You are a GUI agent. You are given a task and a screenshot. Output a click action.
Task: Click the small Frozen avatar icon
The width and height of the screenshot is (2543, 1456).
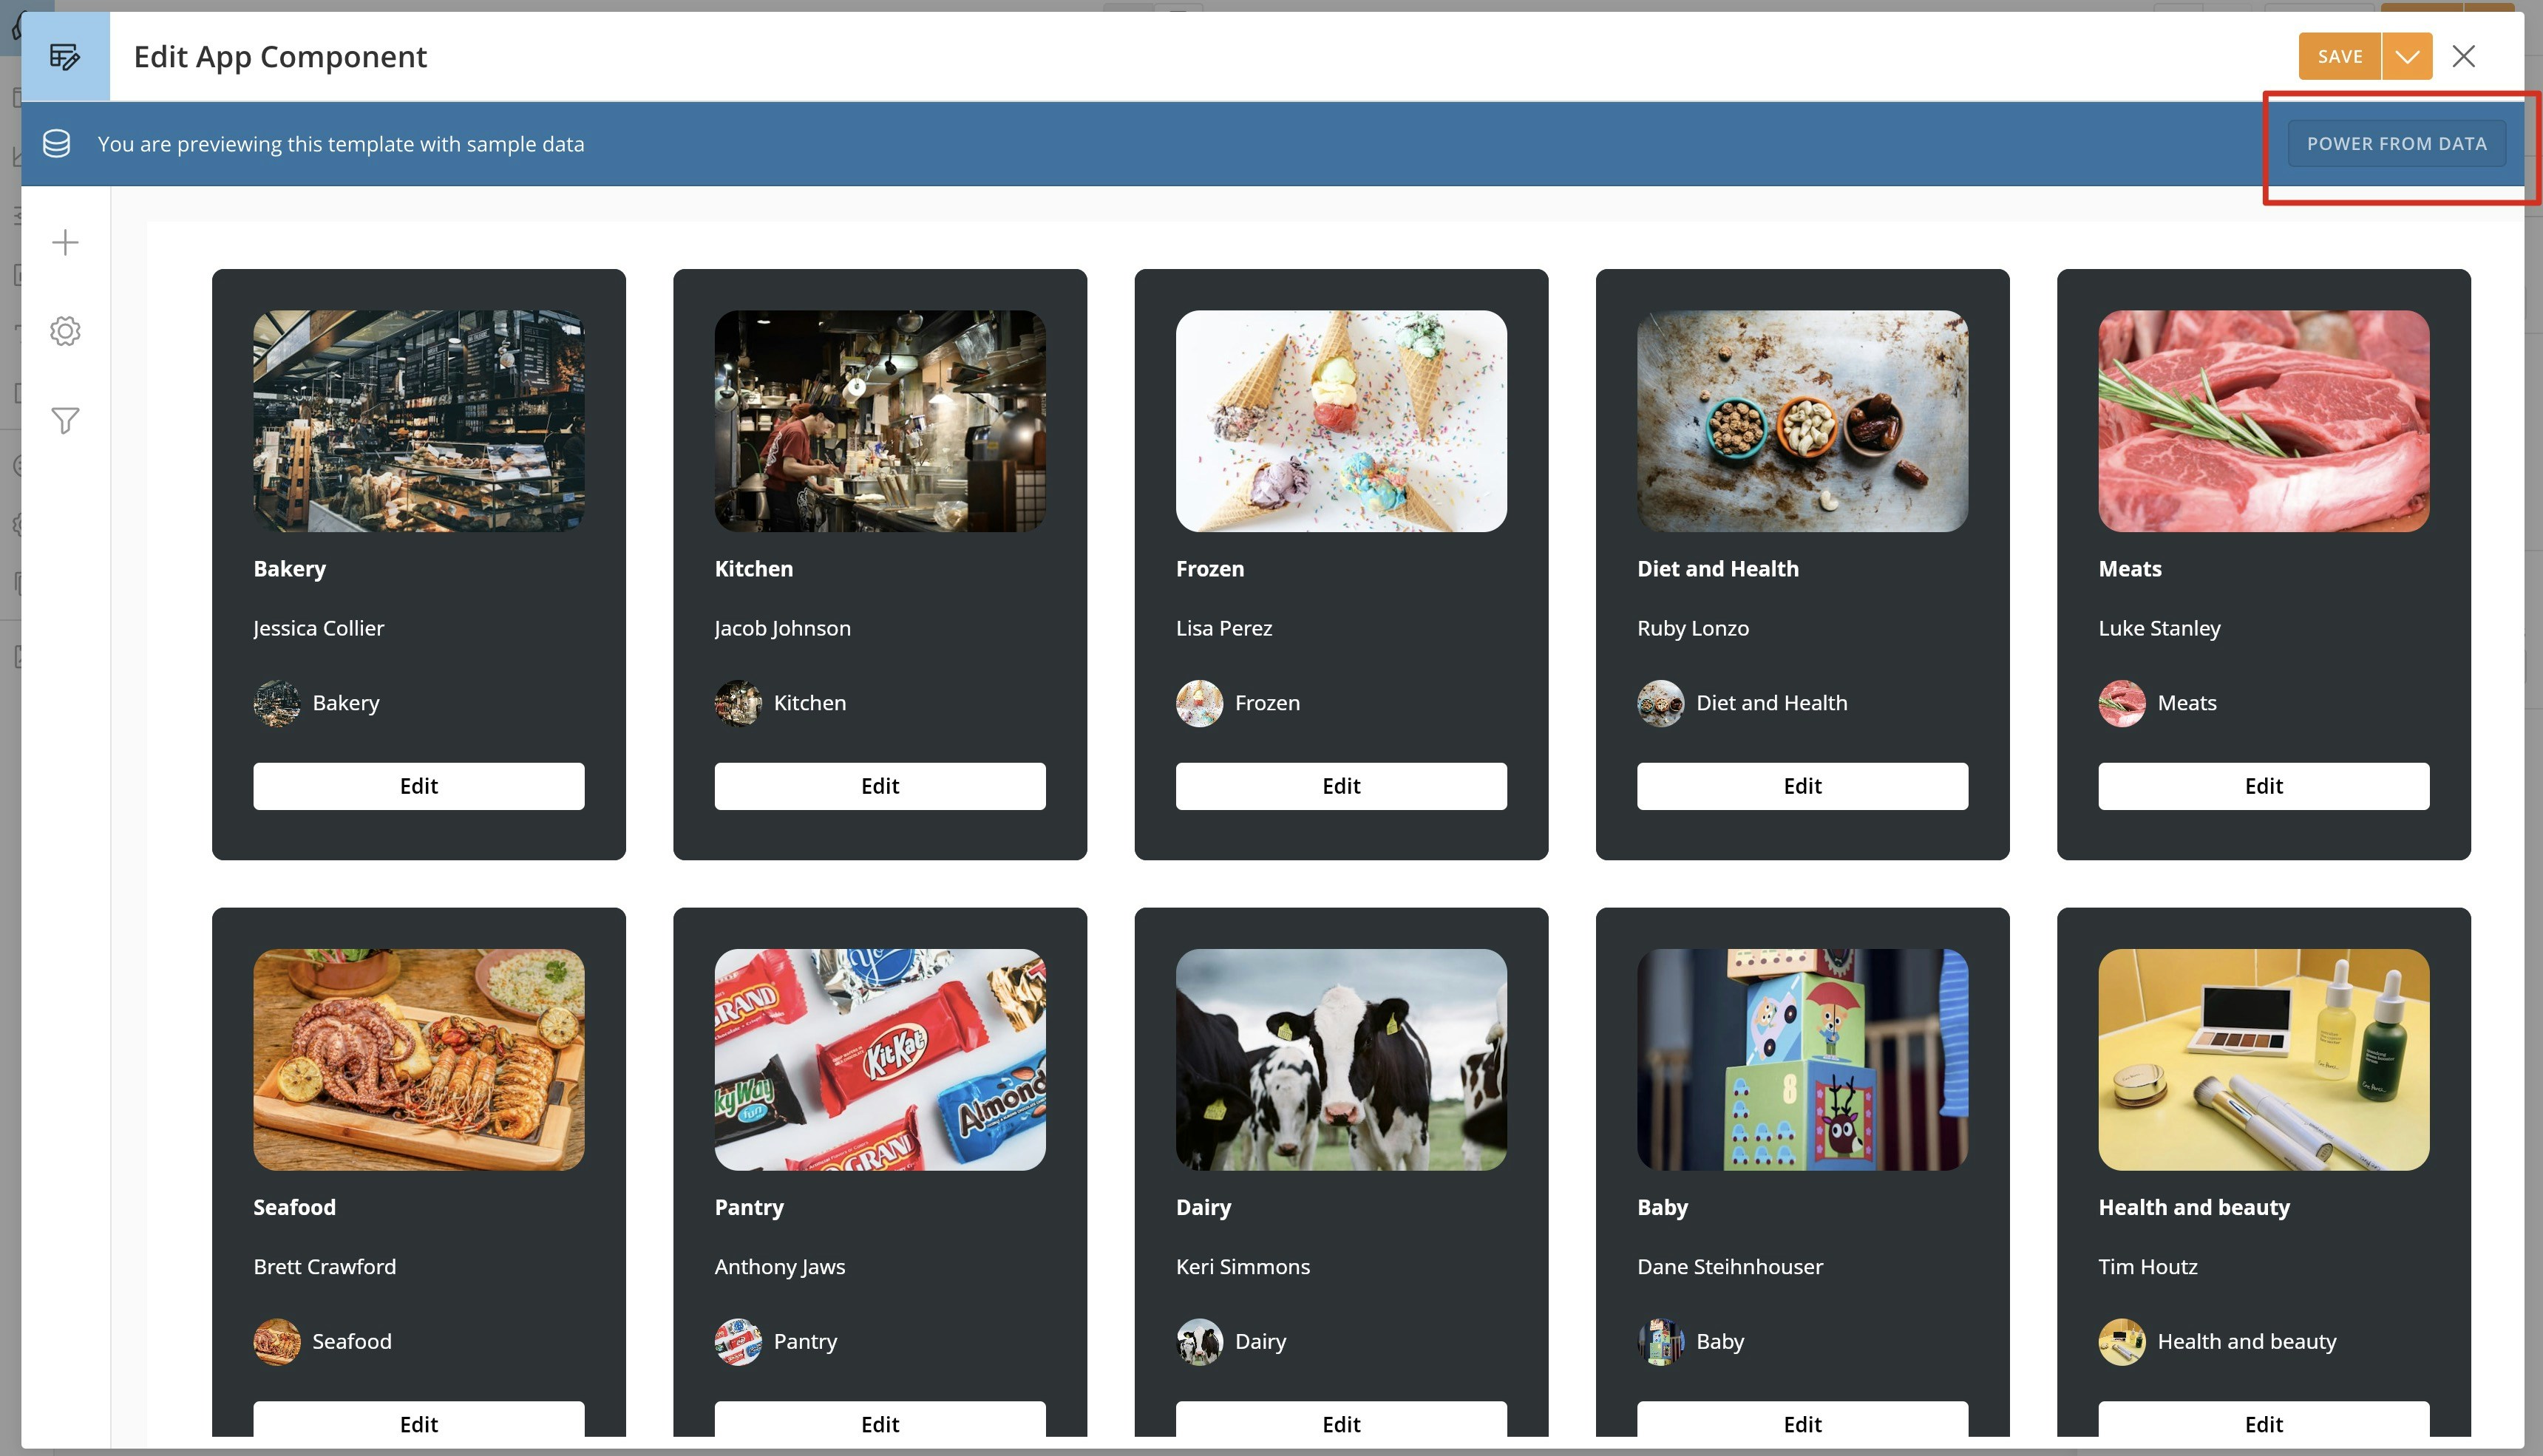click(x=1199, y=703)
